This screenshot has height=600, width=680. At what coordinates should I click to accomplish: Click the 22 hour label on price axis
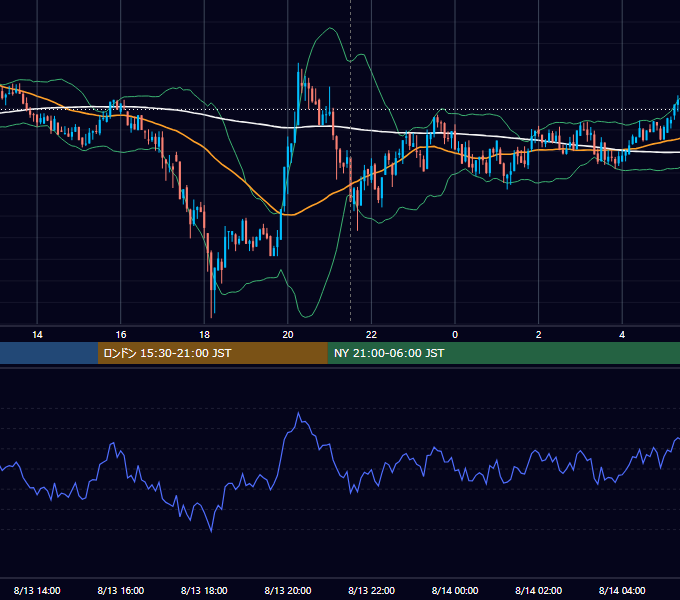tap(371, 335)
